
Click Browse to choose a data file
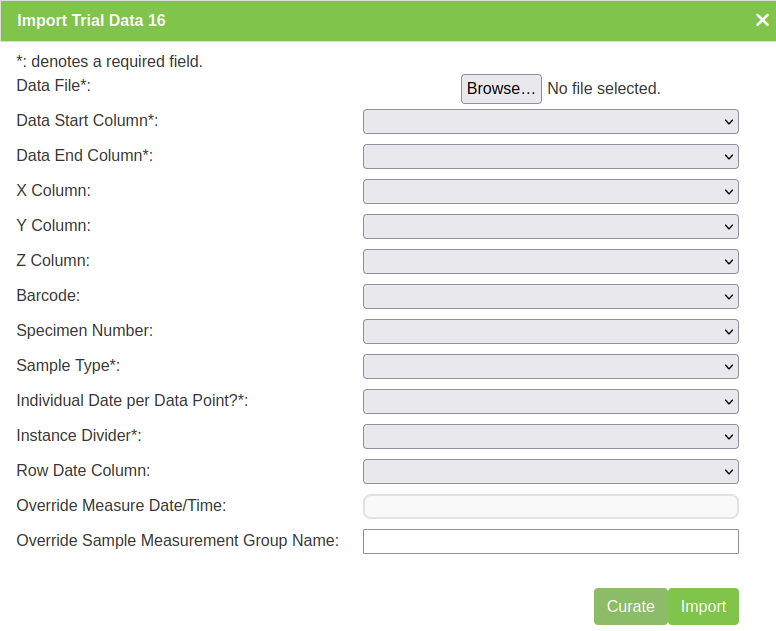click(x=501, y=89)
